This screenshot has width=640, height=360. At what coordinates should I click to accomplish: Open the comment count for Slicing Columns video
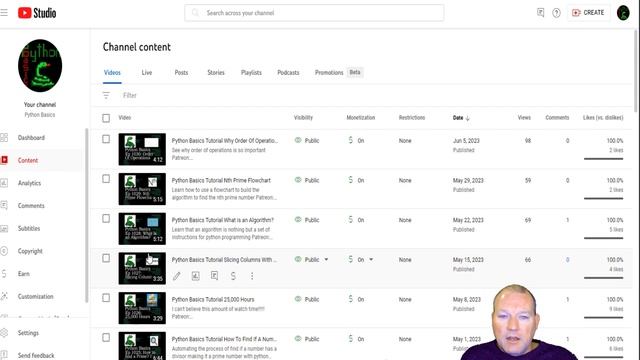(567, 260)
